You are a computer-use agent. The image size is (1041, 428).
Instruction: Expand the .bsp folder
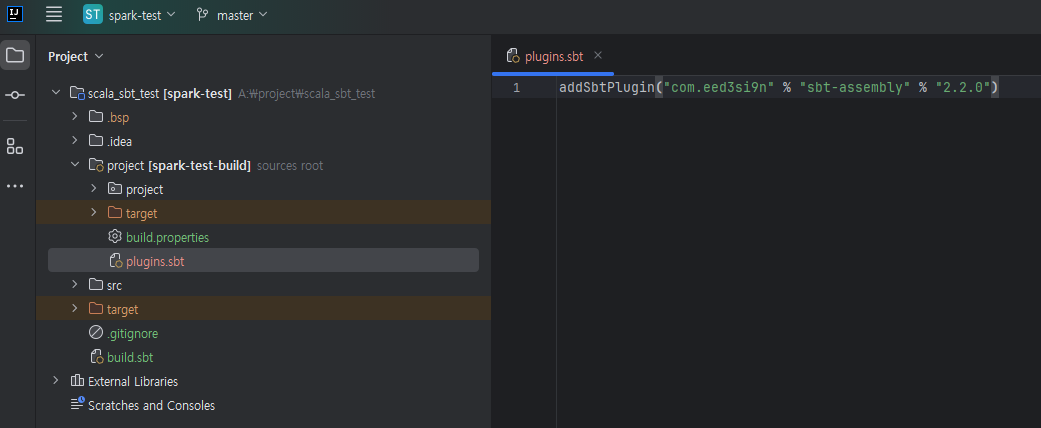point(75,117)
